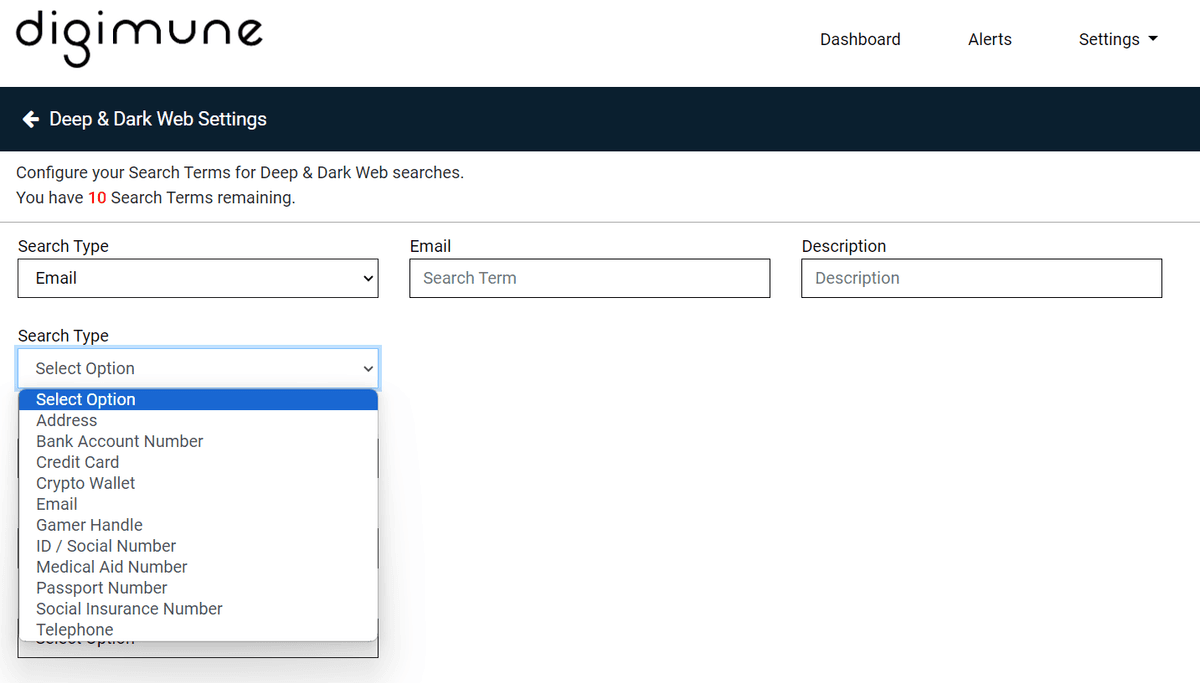Click the Email Search Term input field
This screenshot has width=1200, height=683.
pyautogui.click(x=589, y=278)
